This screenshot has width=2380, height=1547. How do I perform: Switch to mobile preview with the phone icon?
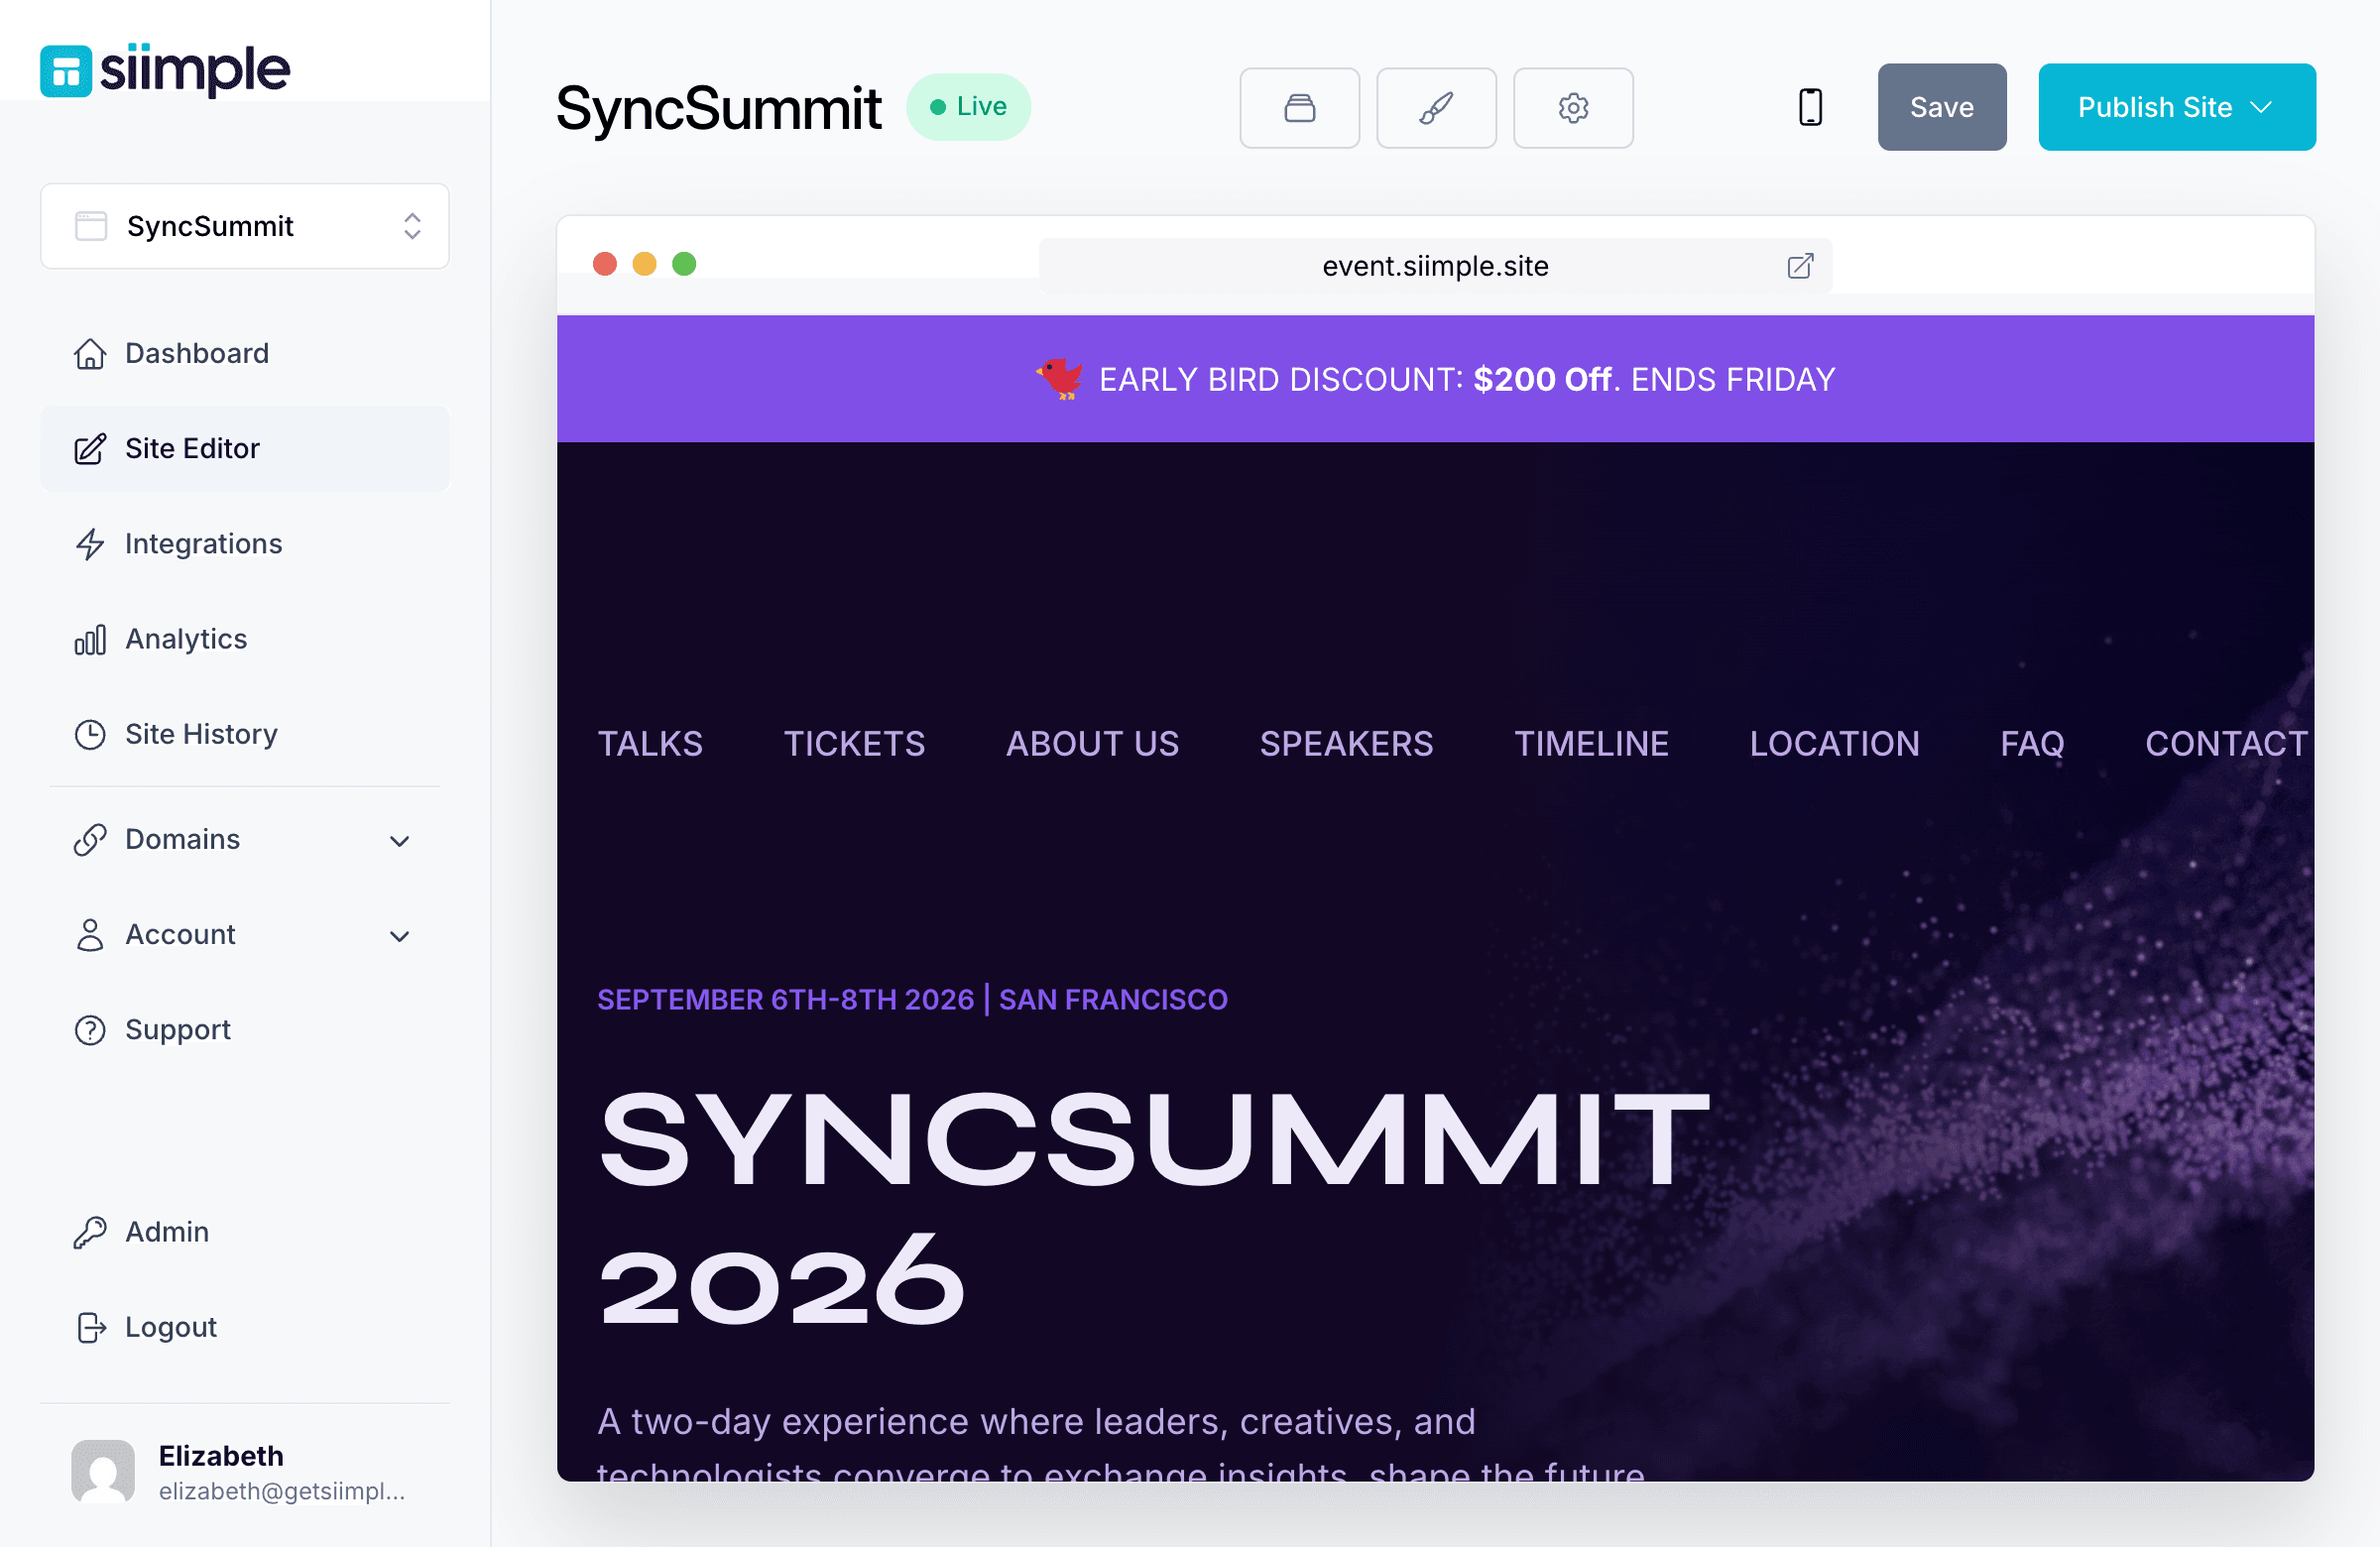pyautogui.click(x=1809, y=106)
